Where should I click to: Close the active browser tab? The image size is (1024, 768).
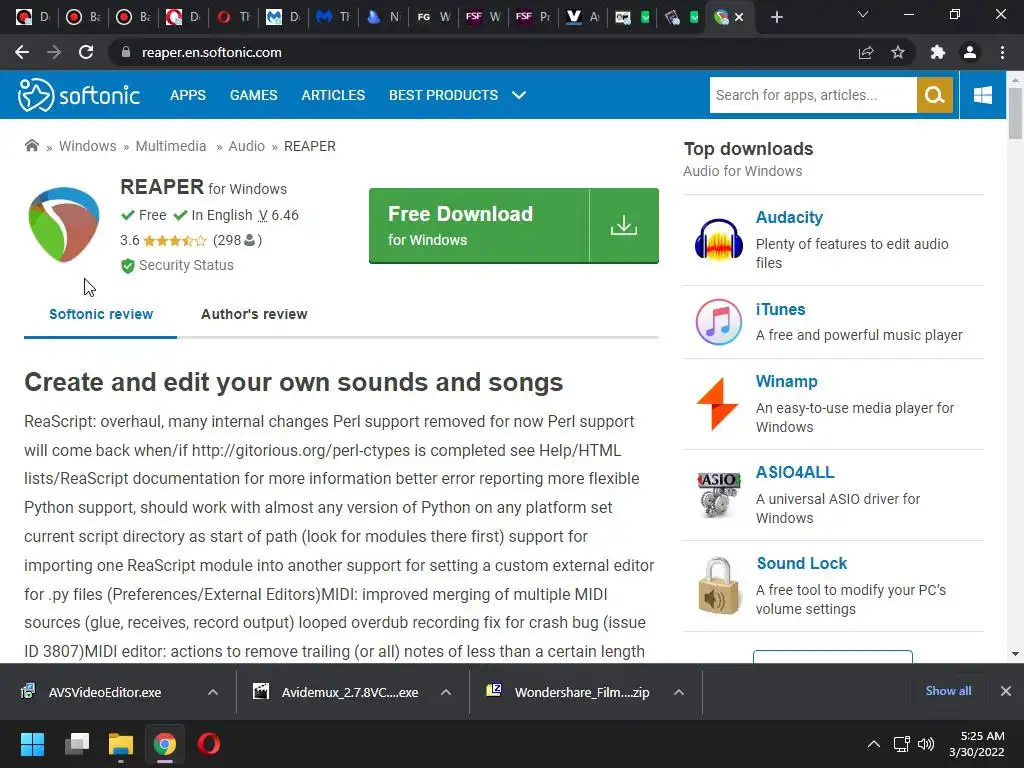click(739, 18)
